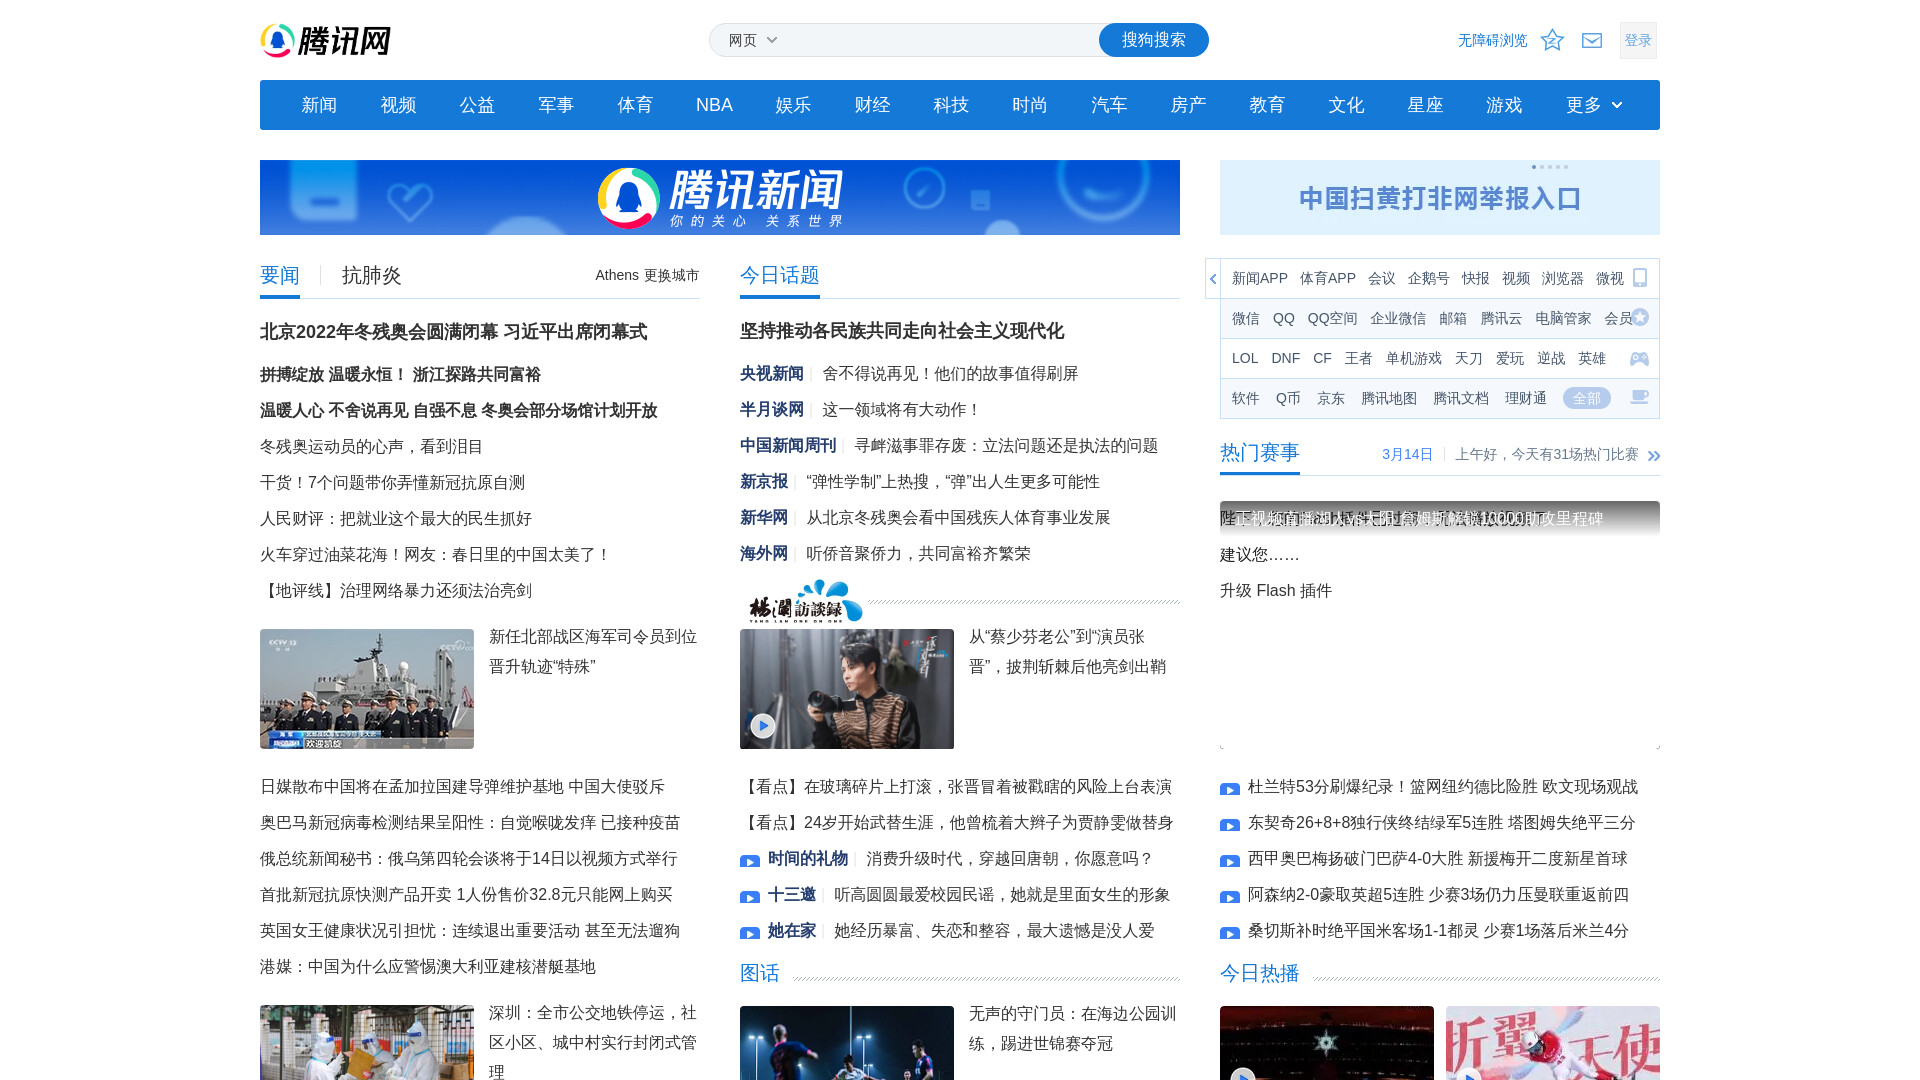The width and height of the screenshot is (1920, 1080).
Task: Open the 腾讯地图 link
Action: [x=1389, y=398]
